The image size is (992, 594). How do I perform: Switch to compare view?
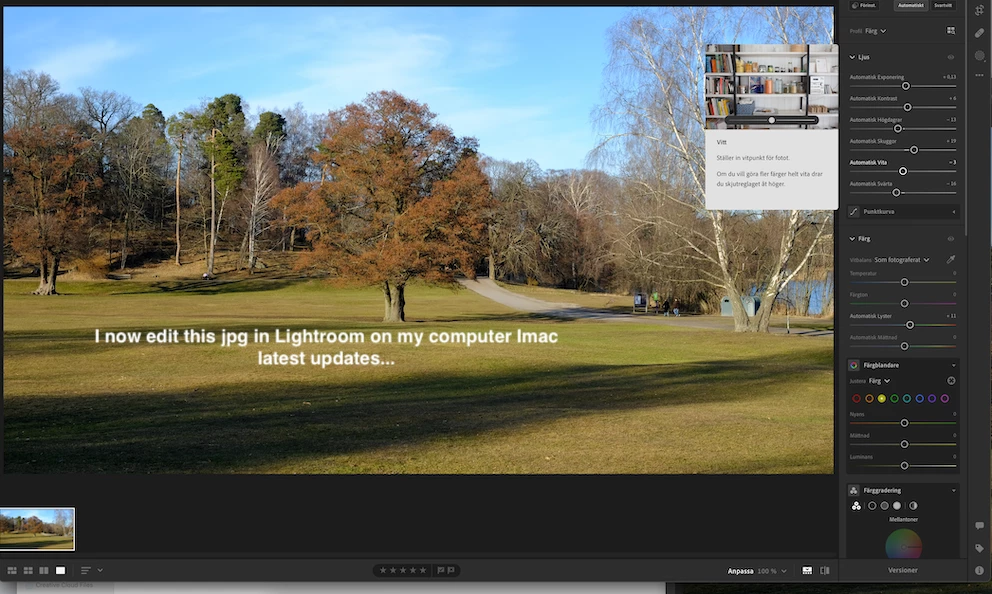tap(44, 570)
